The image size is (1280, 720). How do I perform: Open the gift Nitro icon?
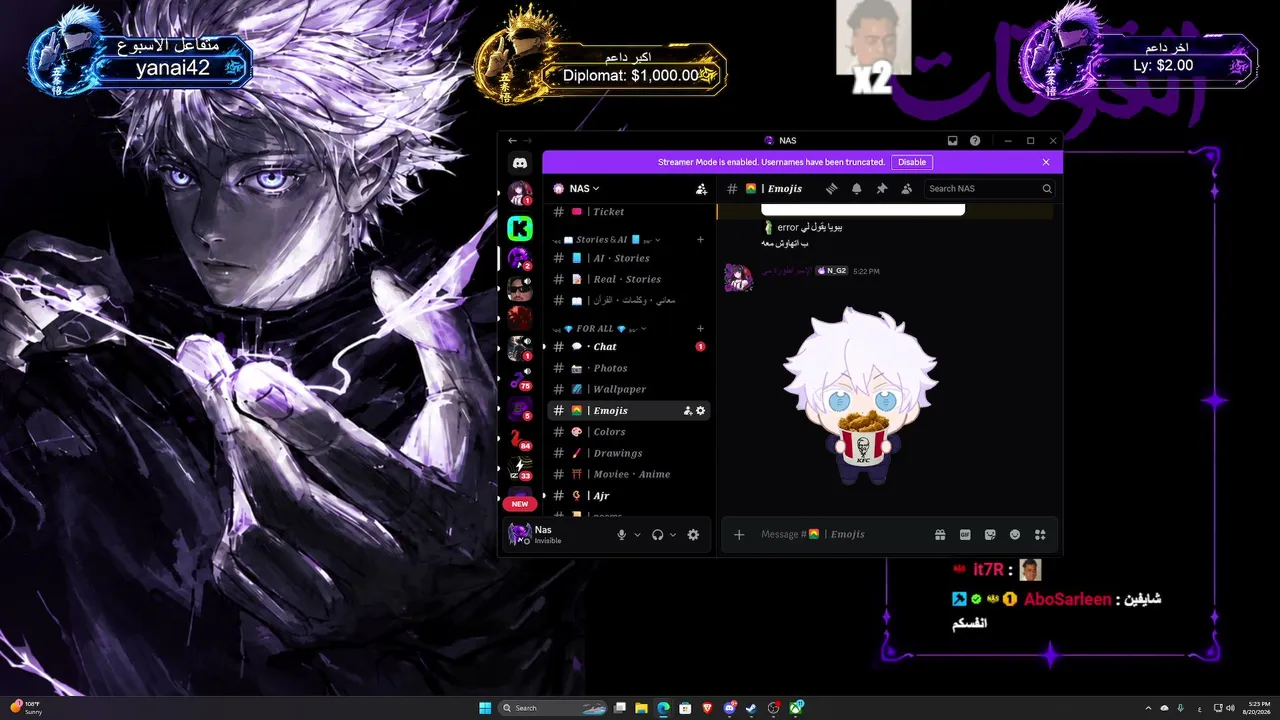click(940, 535)
